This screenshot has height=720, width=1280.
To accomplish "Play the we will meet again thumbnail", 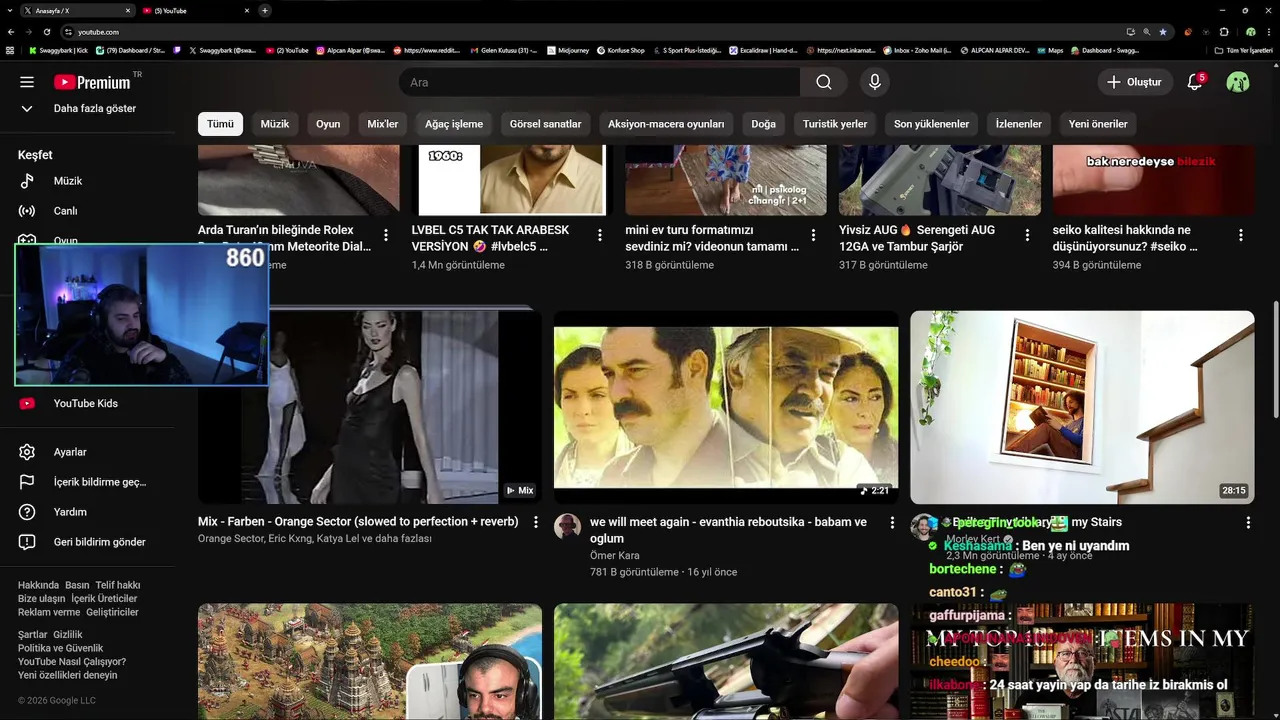I will pyautogui.click(x=726, y=407).
